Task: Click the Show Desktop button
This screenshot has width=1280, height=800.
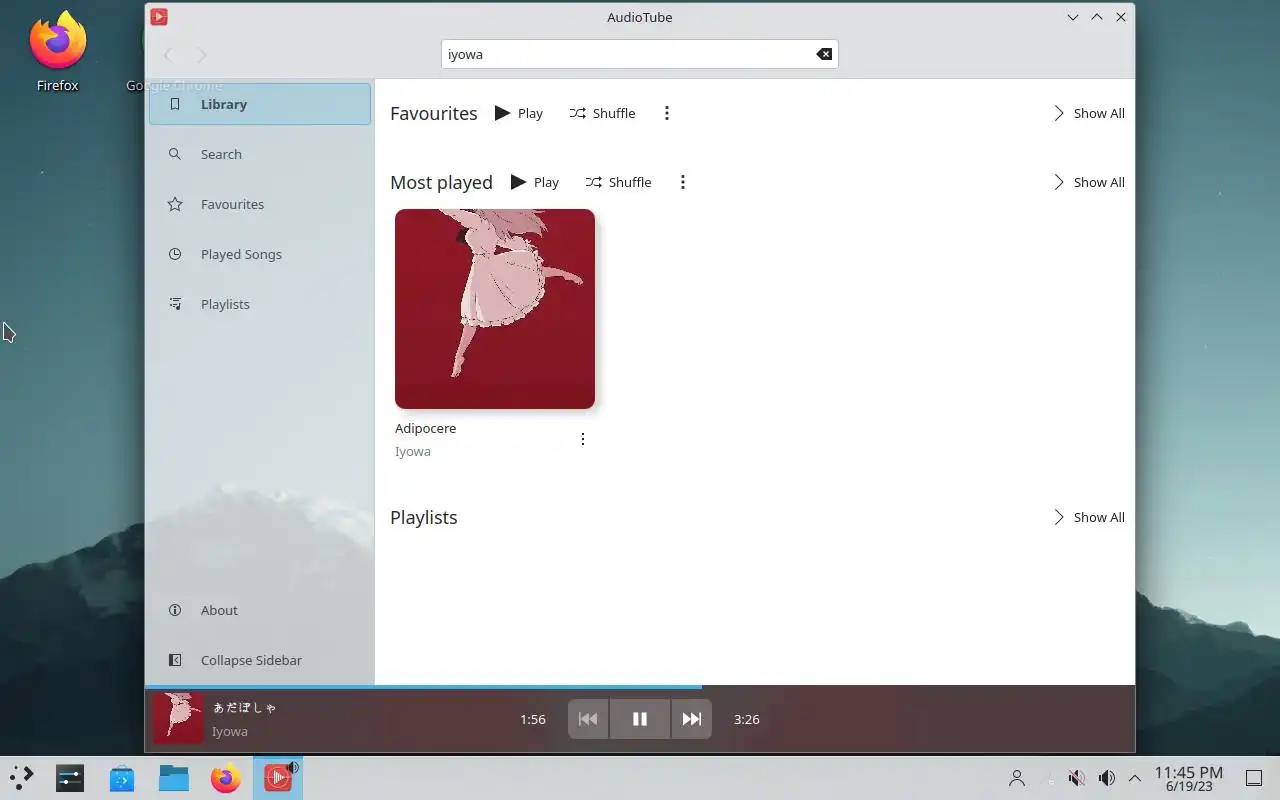Action: pos(1254,778)
